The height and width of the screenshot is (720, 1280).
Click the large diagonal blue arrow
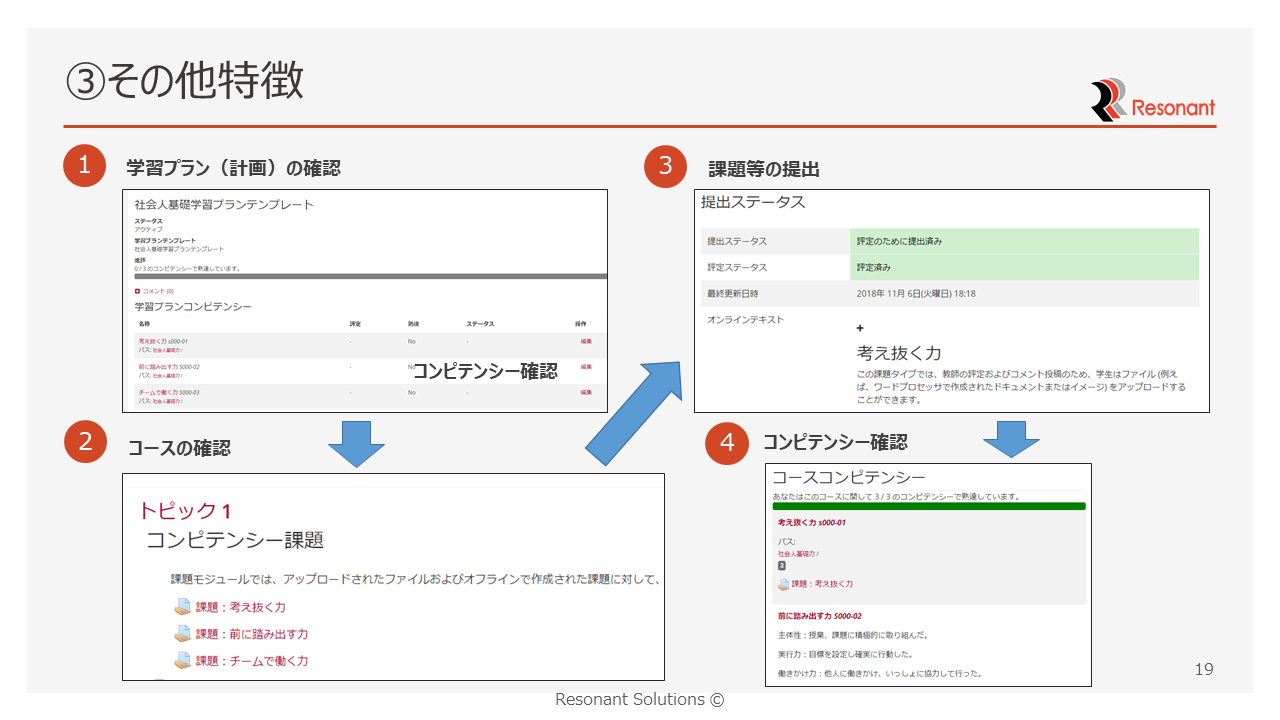(x=632, y=411)
